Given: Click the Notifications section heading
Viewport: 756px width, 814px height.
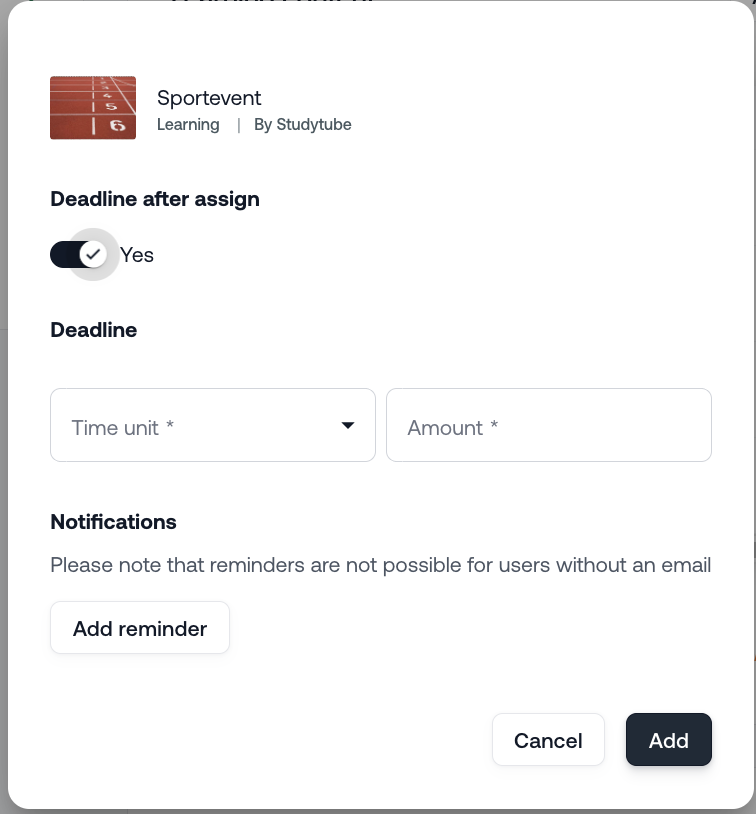Looking at the screenshot, I should coord(113,522).
